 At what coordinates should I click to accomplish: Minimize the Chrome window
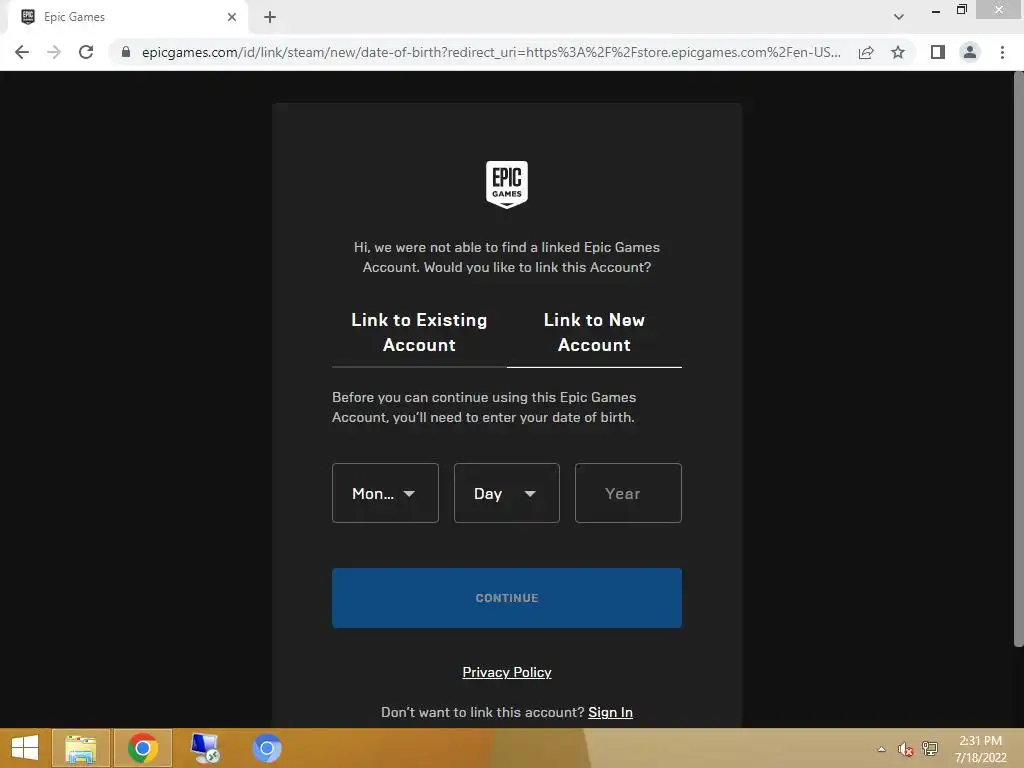(x=936, y=10)
